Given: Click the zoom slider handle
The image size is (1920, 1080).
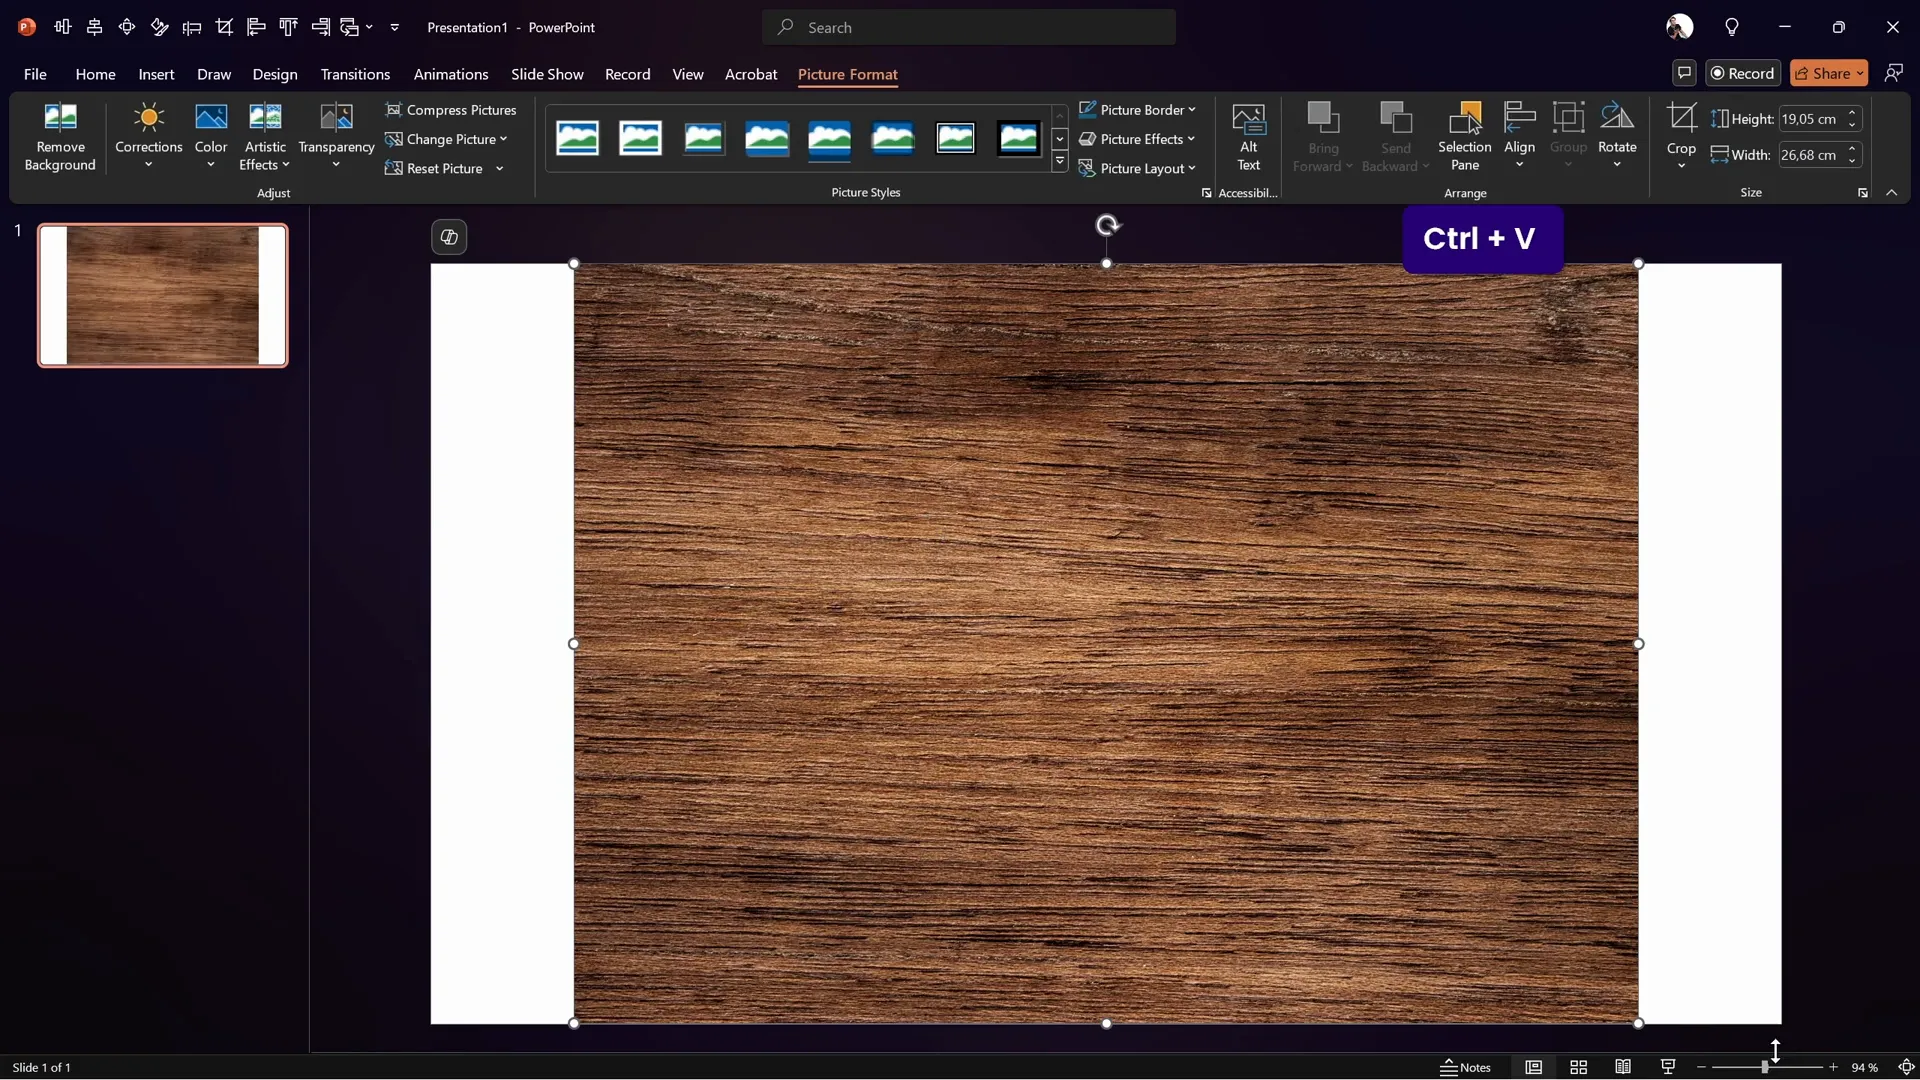Looking at the screenshot, I should point(1765,1067).
